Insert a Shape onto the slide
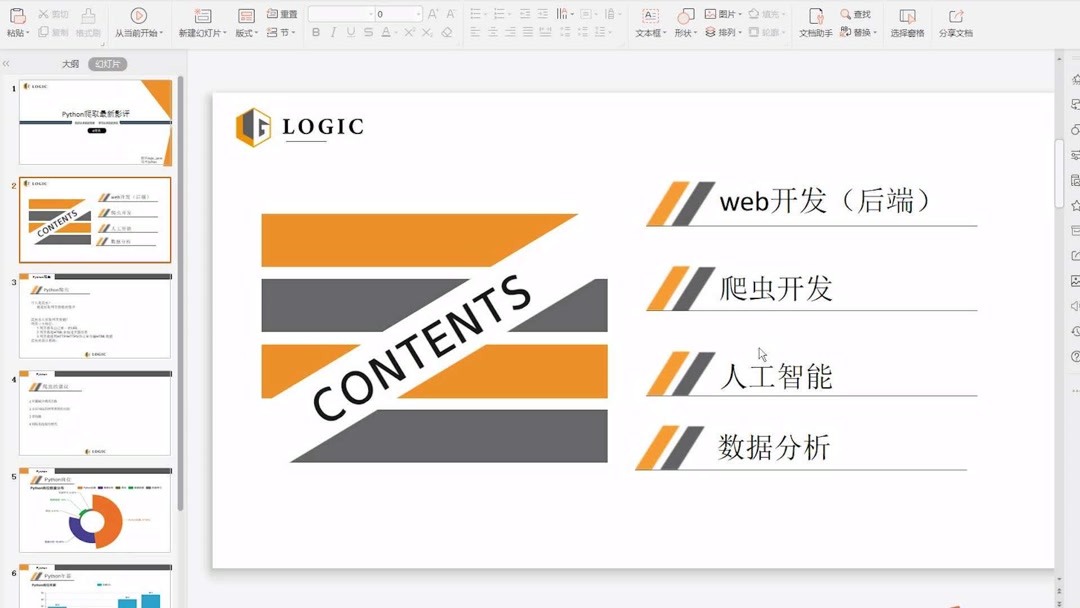 coord(687,30)
